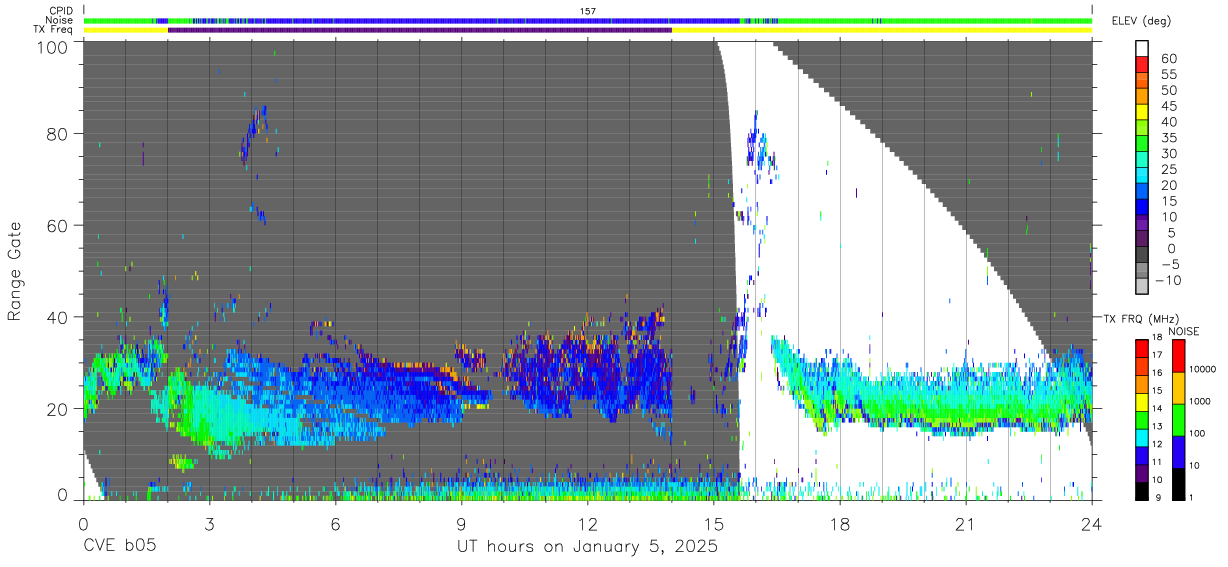Click x-axis tick label "24"
Screen dimensions: 1228x567
click(1092, 523)
